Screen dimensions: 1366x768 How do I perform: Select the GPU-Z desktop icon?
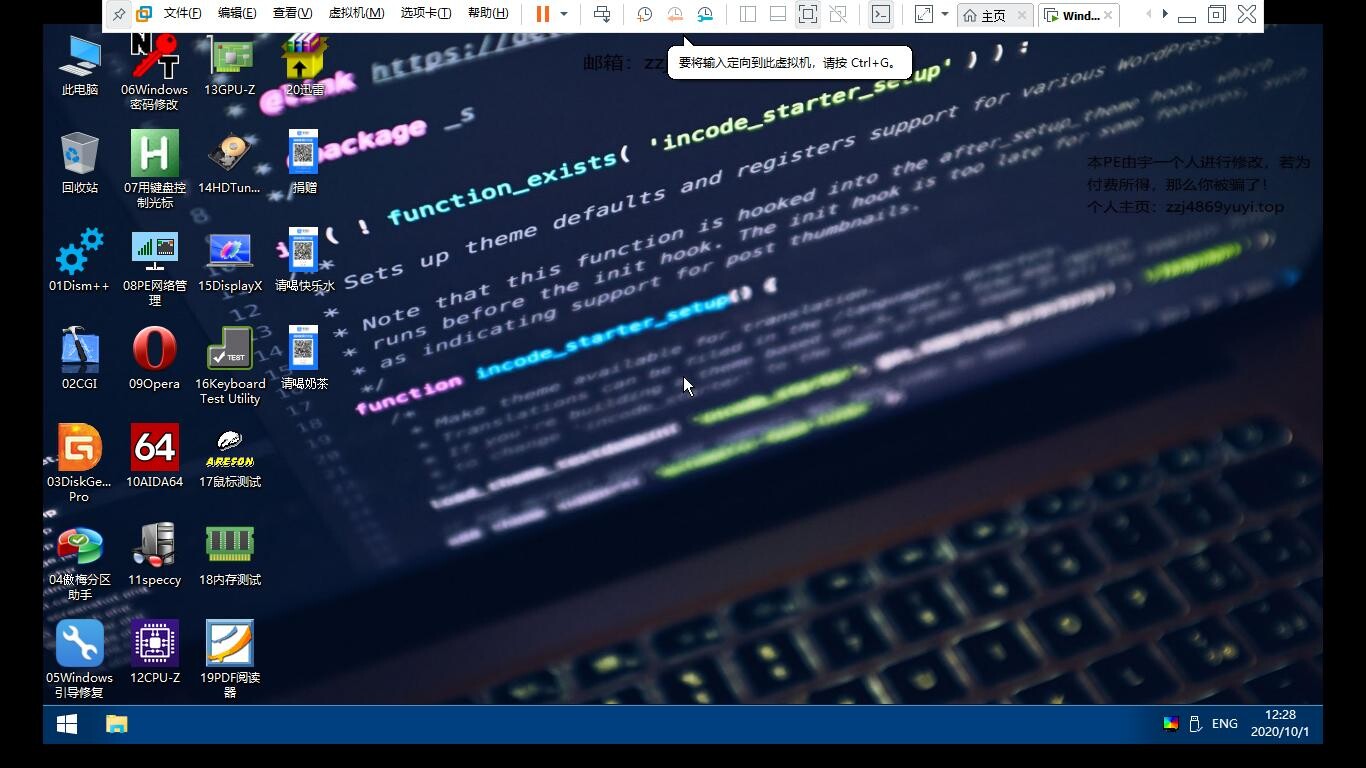pyautogui.click(x=230, y=58)
